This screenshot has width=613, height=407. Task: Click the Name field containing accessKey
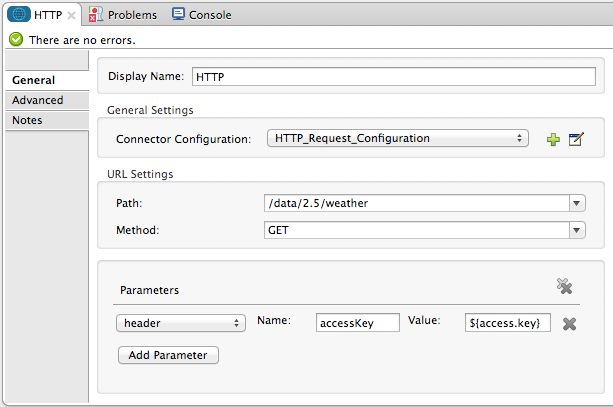[357, 323]
